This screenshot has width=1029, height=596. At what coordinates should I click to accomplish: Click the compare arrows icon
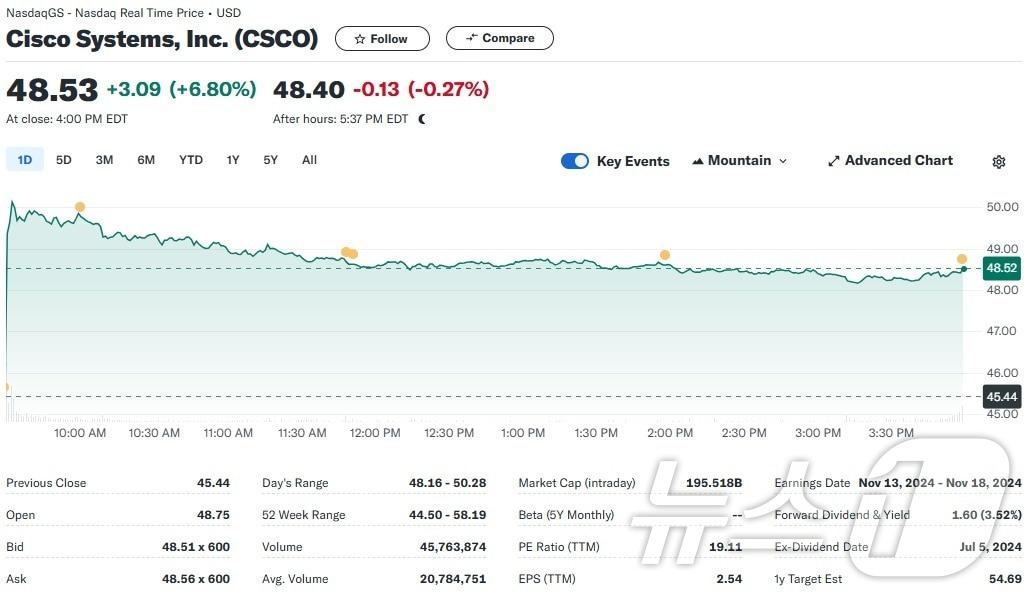coord(471,38)
